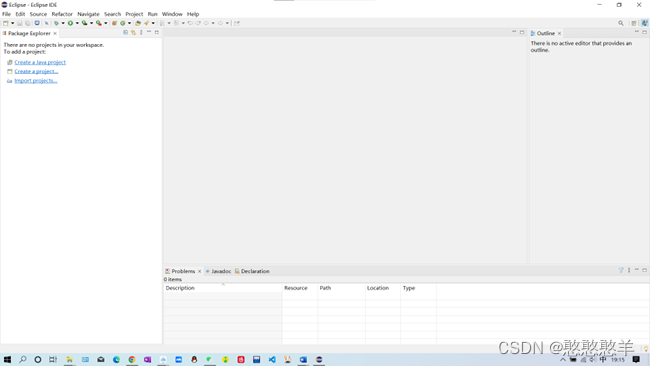Click the Previous Annotation icon
Screen dimensions: 650x366
tap(177, 23)
